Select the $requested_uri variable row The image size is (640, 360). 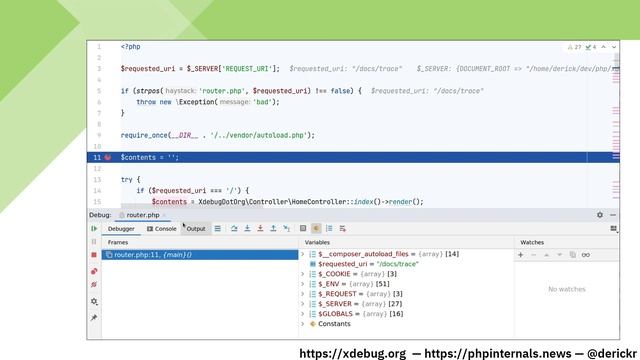(x=406, y=264)
